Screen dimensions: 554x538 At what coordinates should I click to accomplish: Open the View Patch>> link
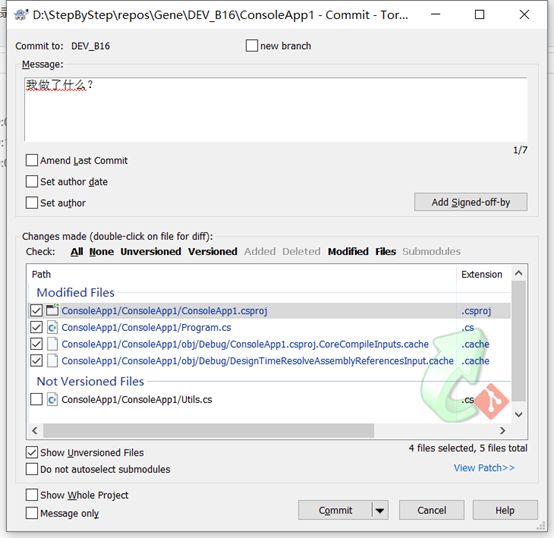(484, 468)
